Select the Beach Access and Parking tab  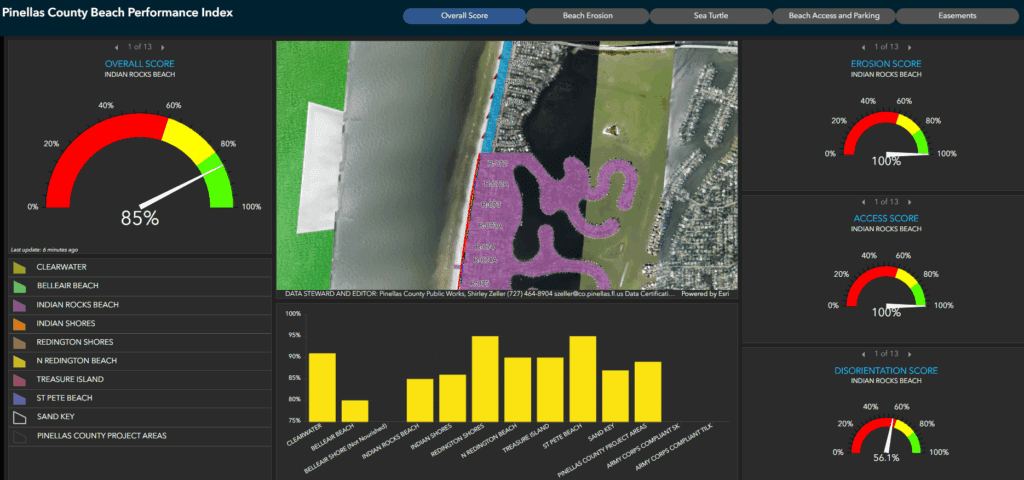(x=833, y=16)
